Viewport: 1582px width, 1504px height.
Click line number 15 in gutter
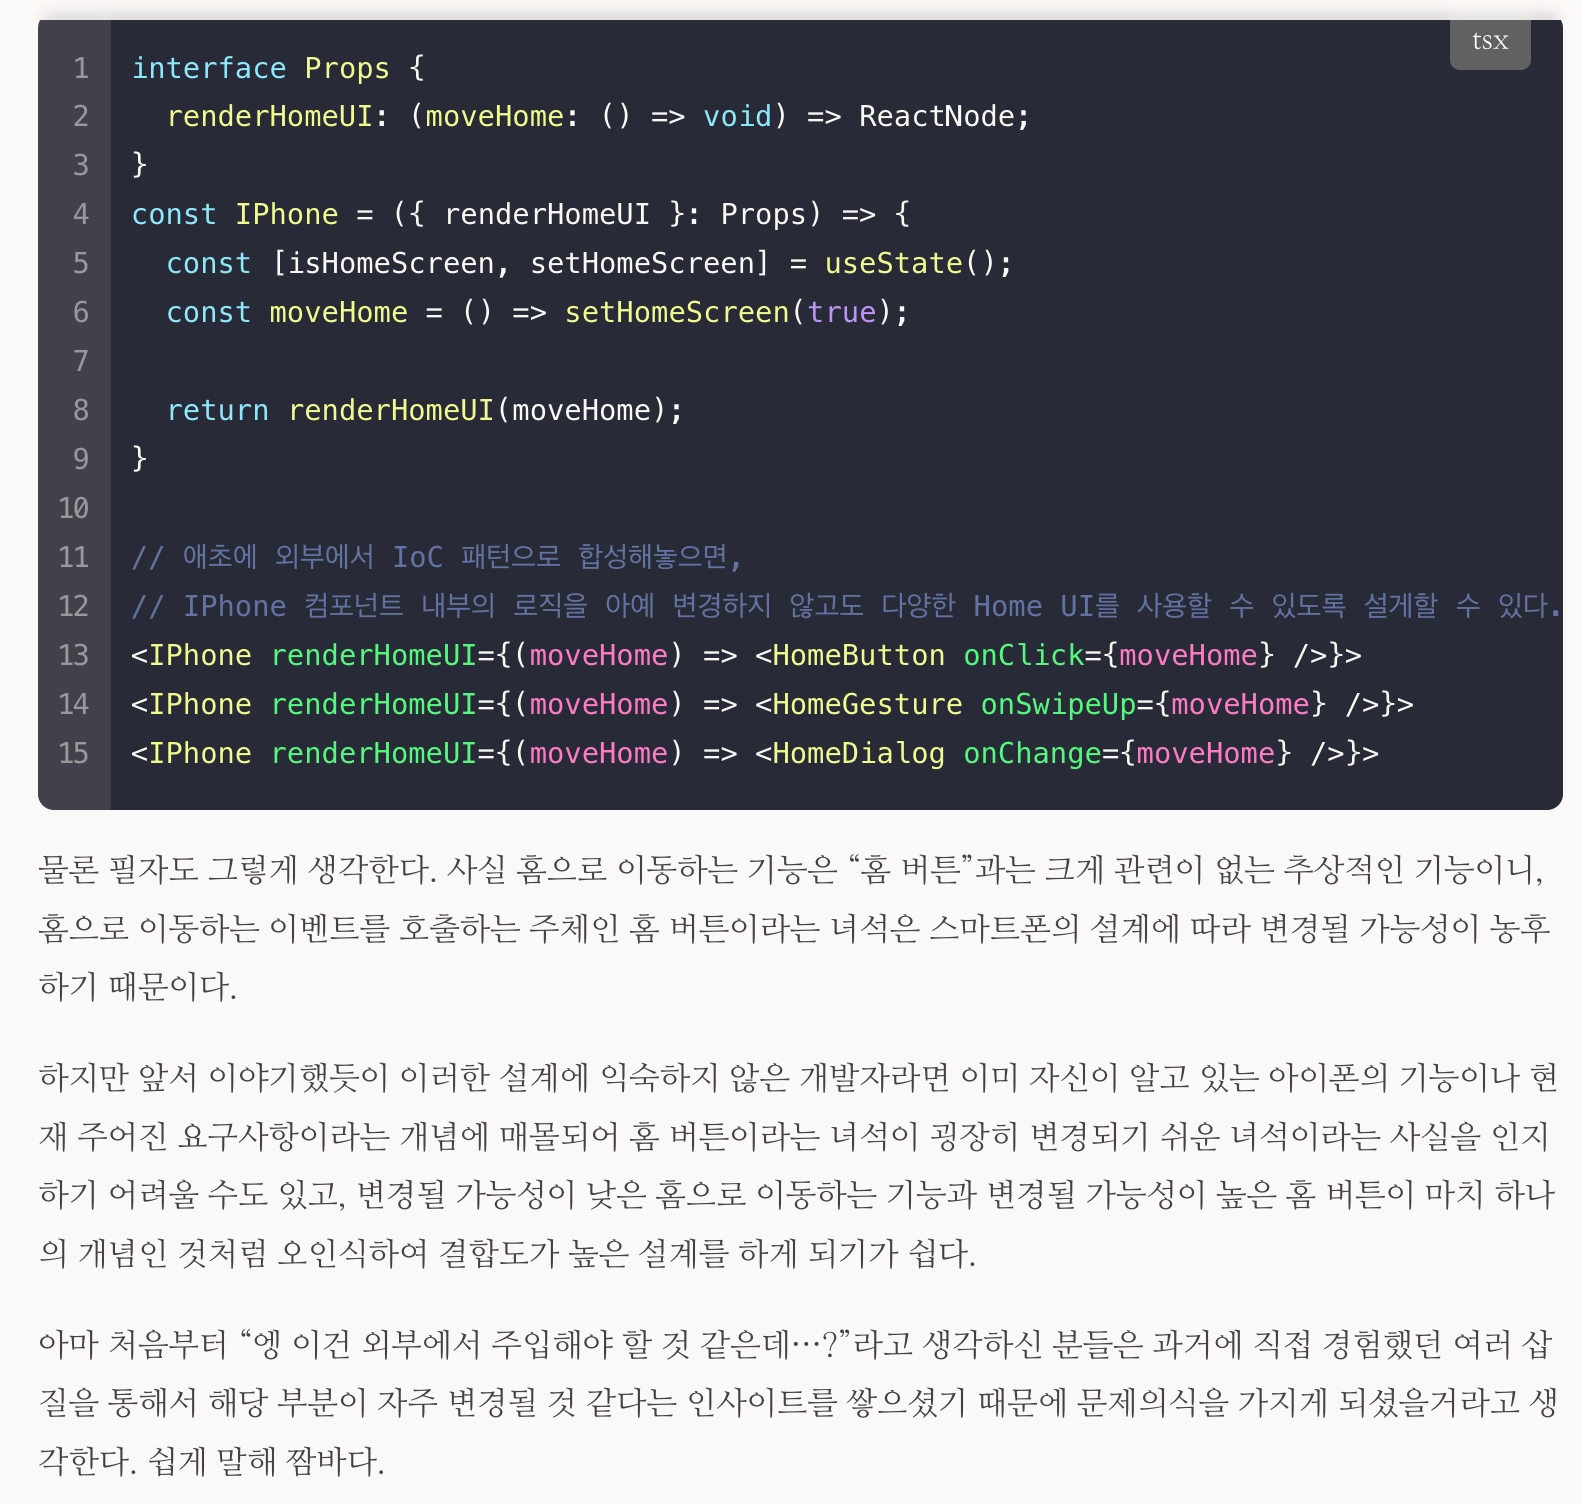[74, 753]
